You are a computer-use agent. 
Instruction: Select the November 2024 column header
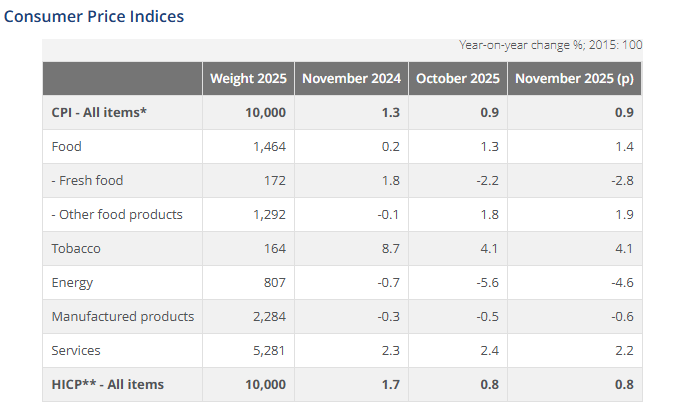(352, 78)
